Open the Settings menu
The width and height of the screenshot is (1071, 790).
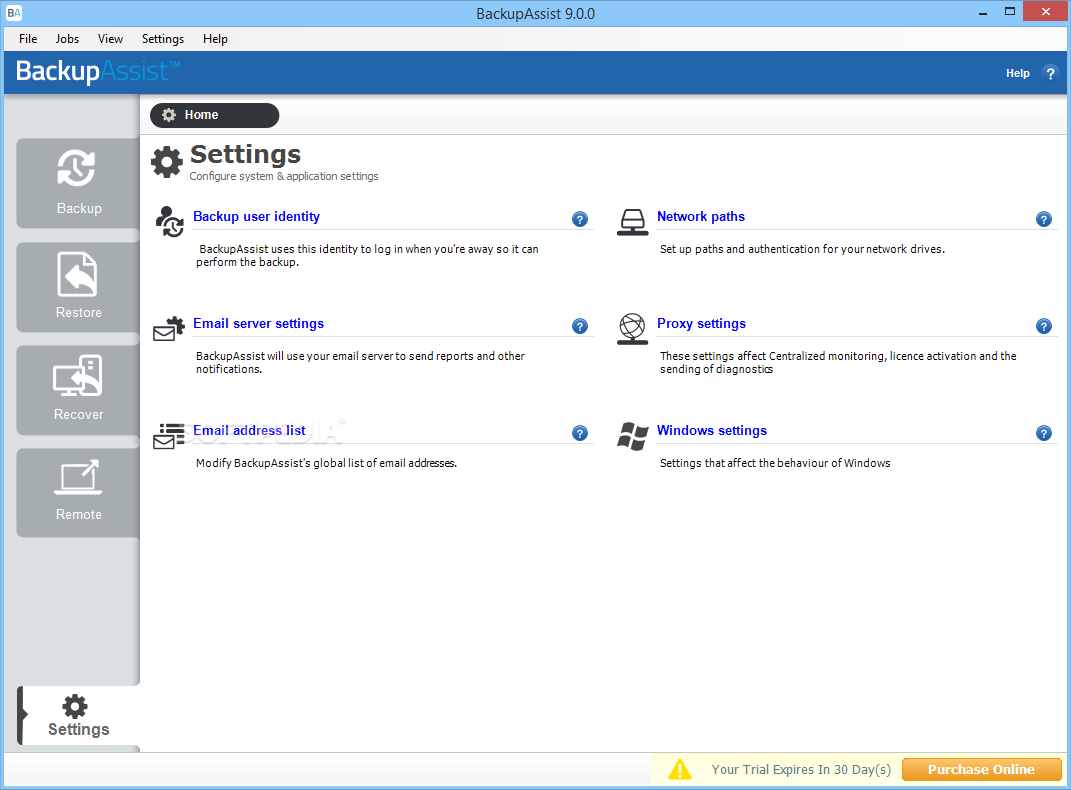tap(163, 39)
